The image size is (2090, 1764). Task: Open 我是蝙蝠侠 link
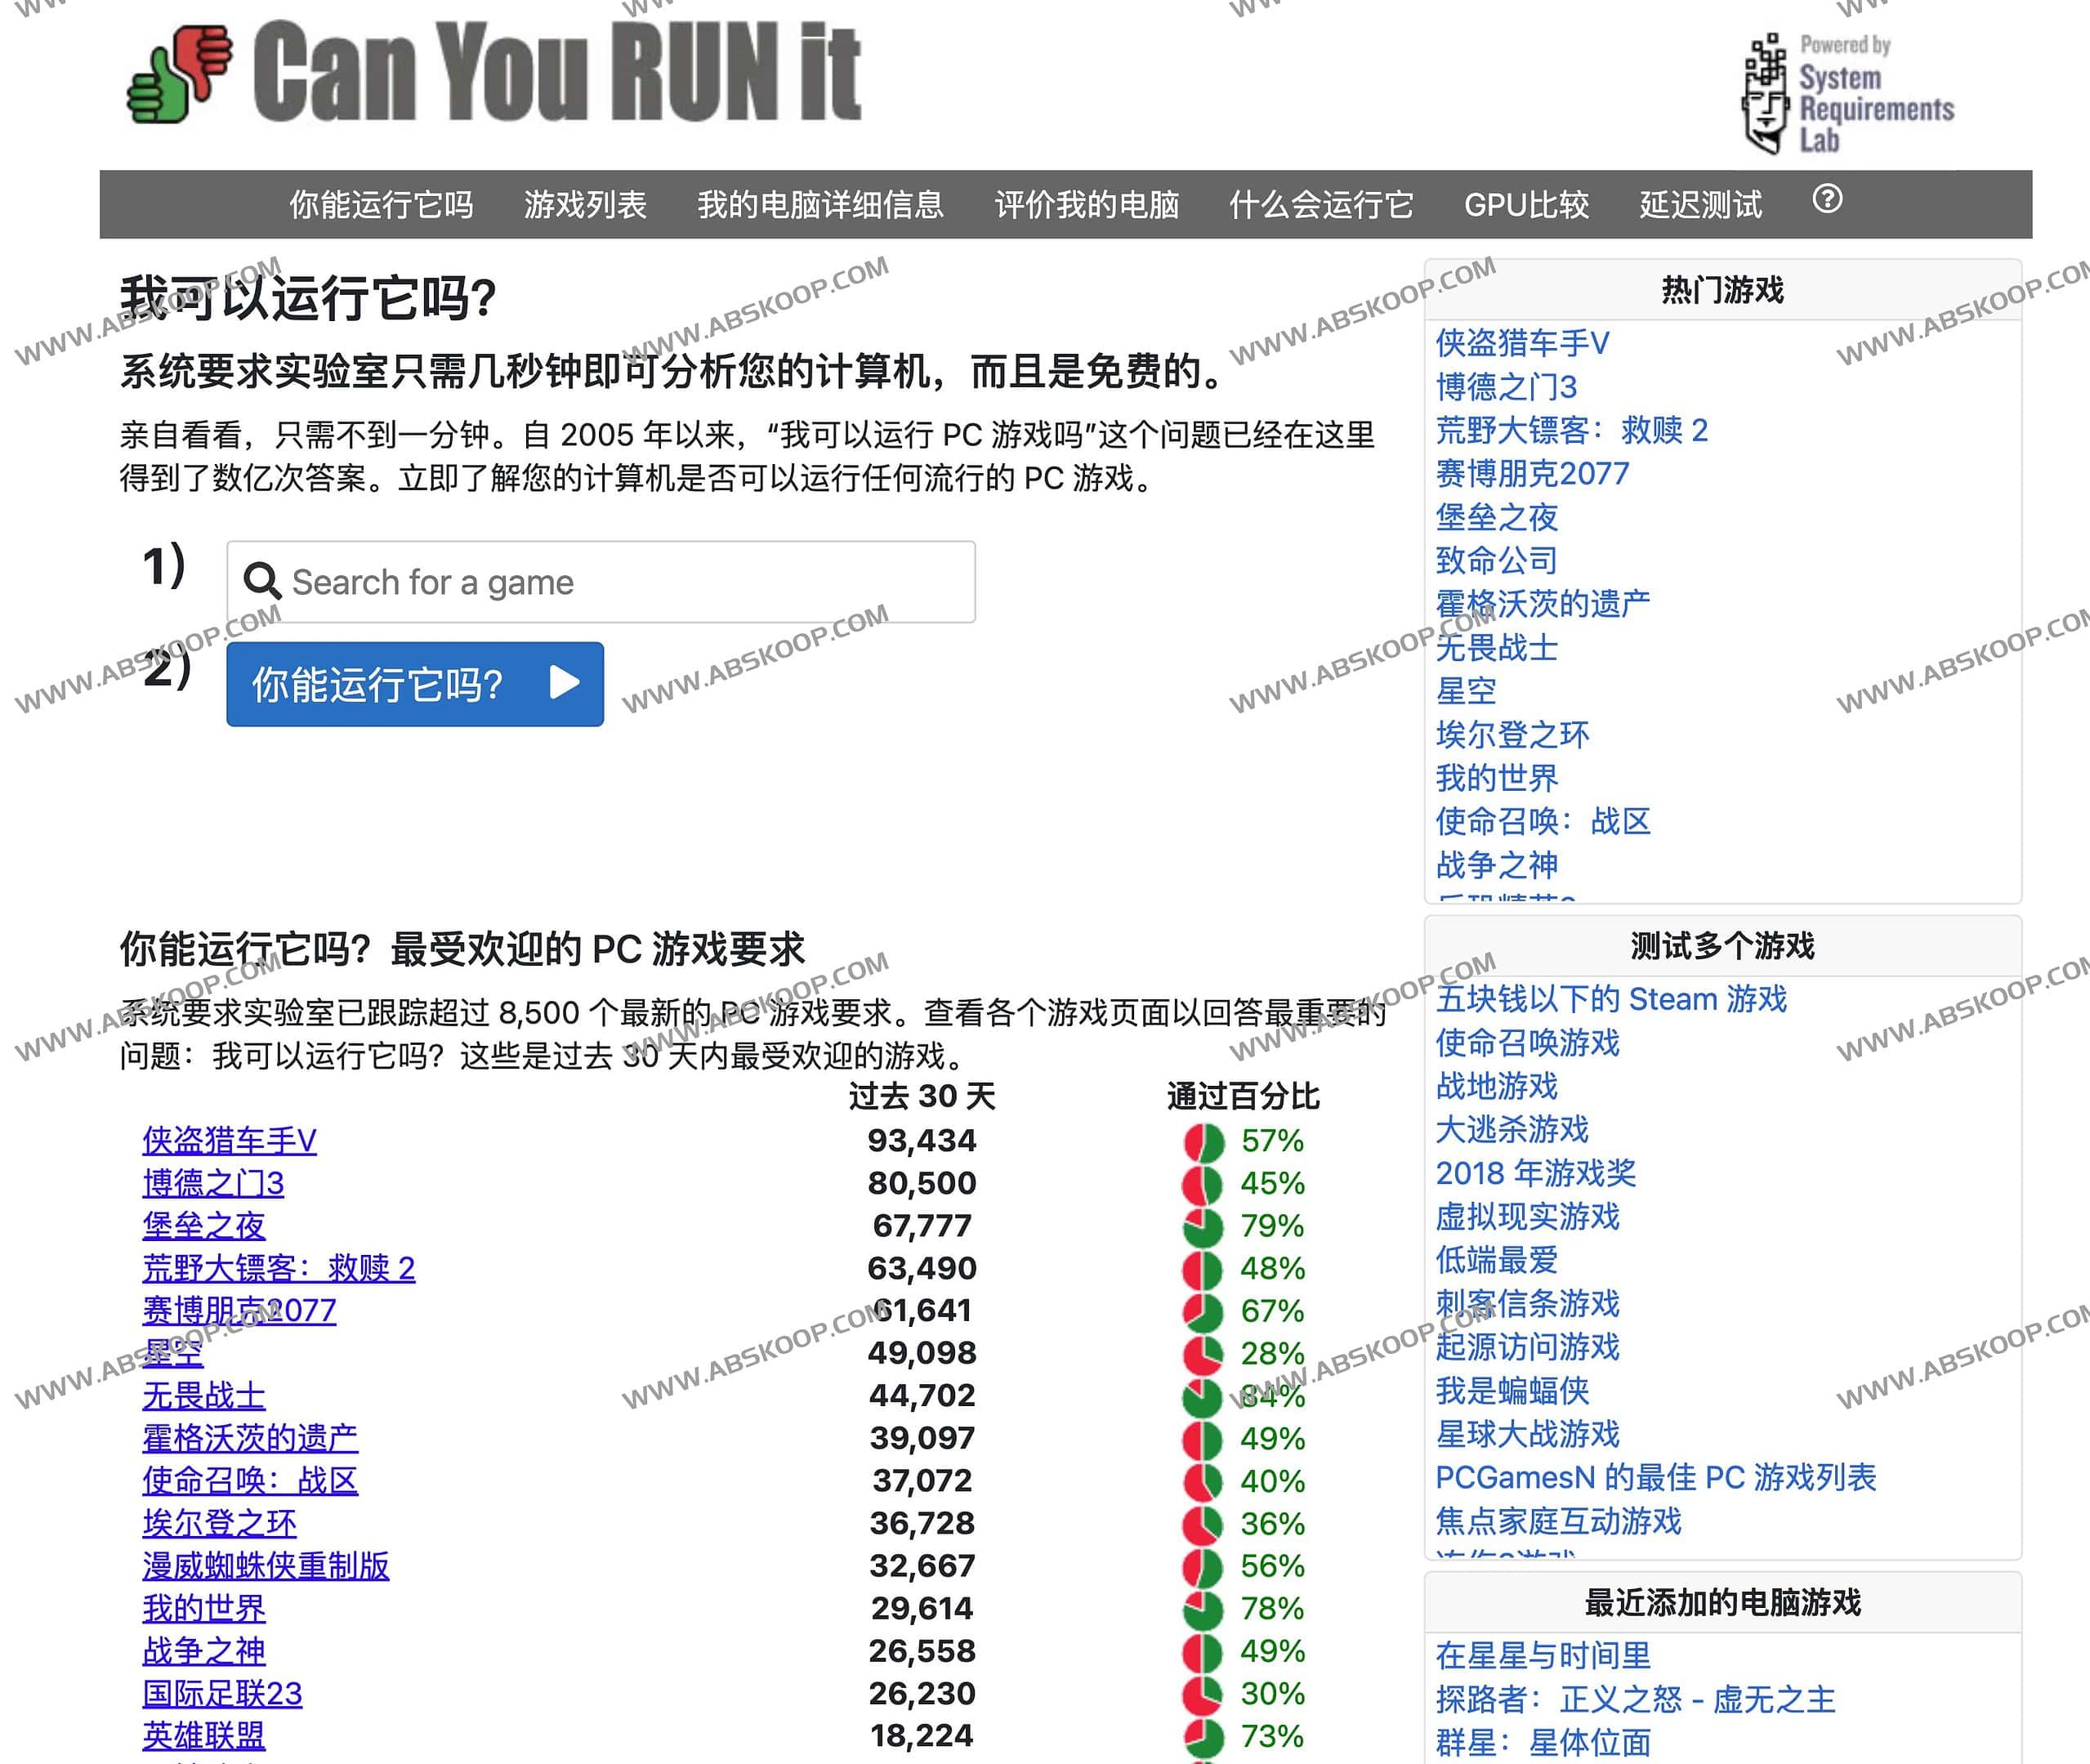click(x=1512, y=1390)
